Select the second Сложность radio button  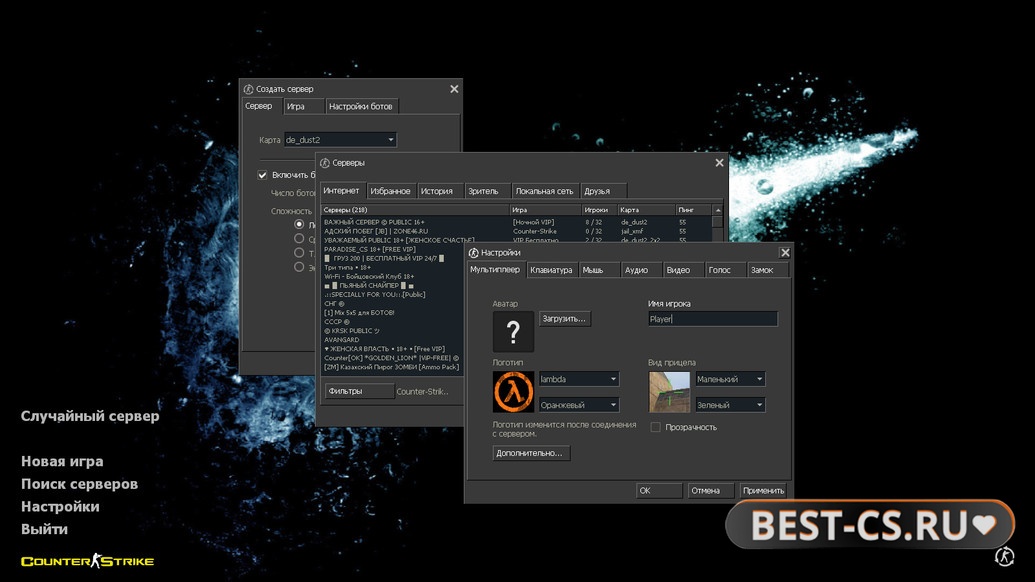point(299,238)
